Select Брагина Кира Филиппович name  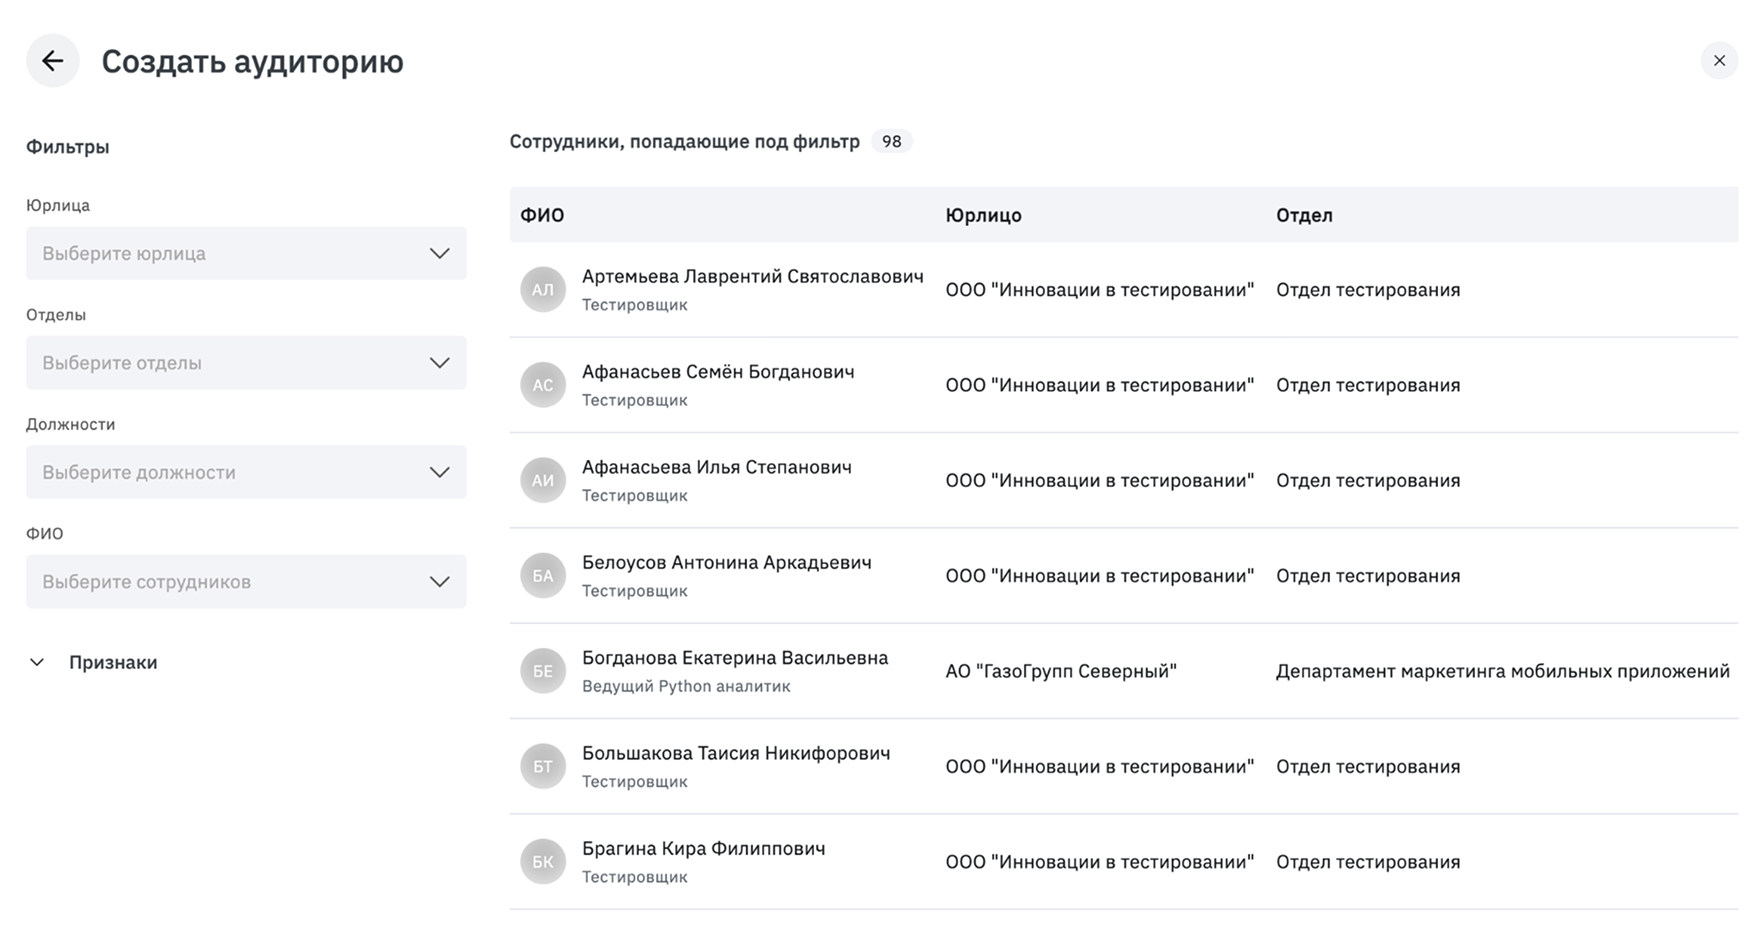tap(704, 848)
